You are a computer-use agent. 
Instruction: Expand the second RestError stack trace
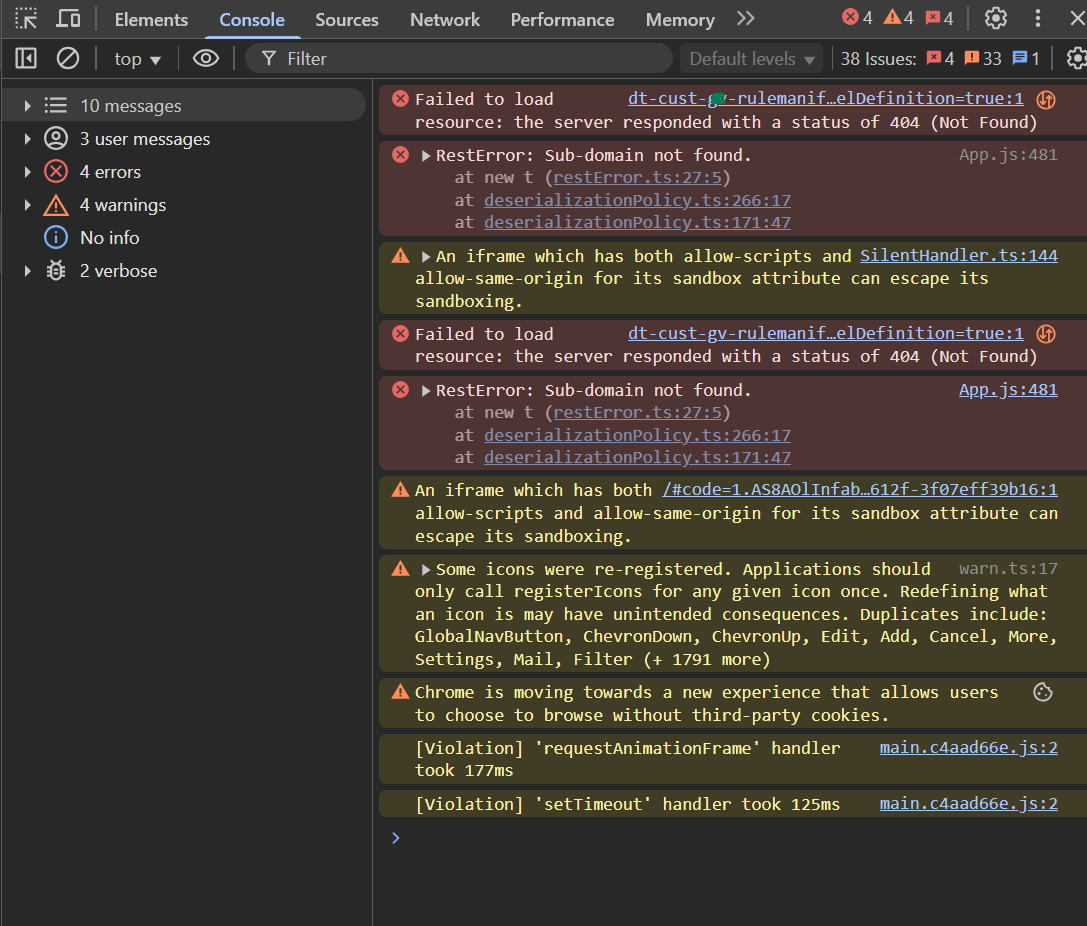pos(426,391)
